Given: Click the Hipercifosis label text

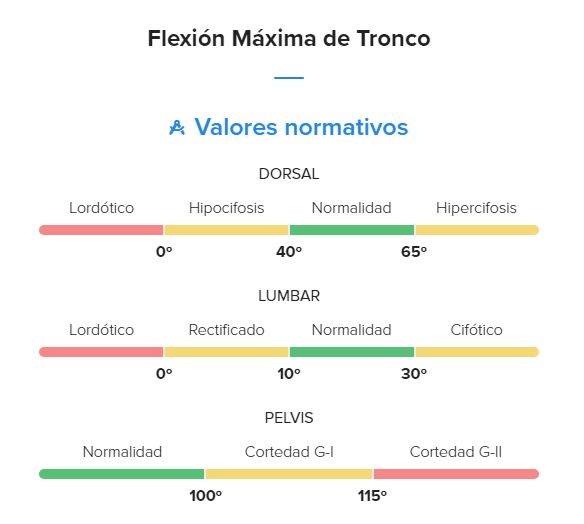Looking at the screenshot, I should 476,208.
